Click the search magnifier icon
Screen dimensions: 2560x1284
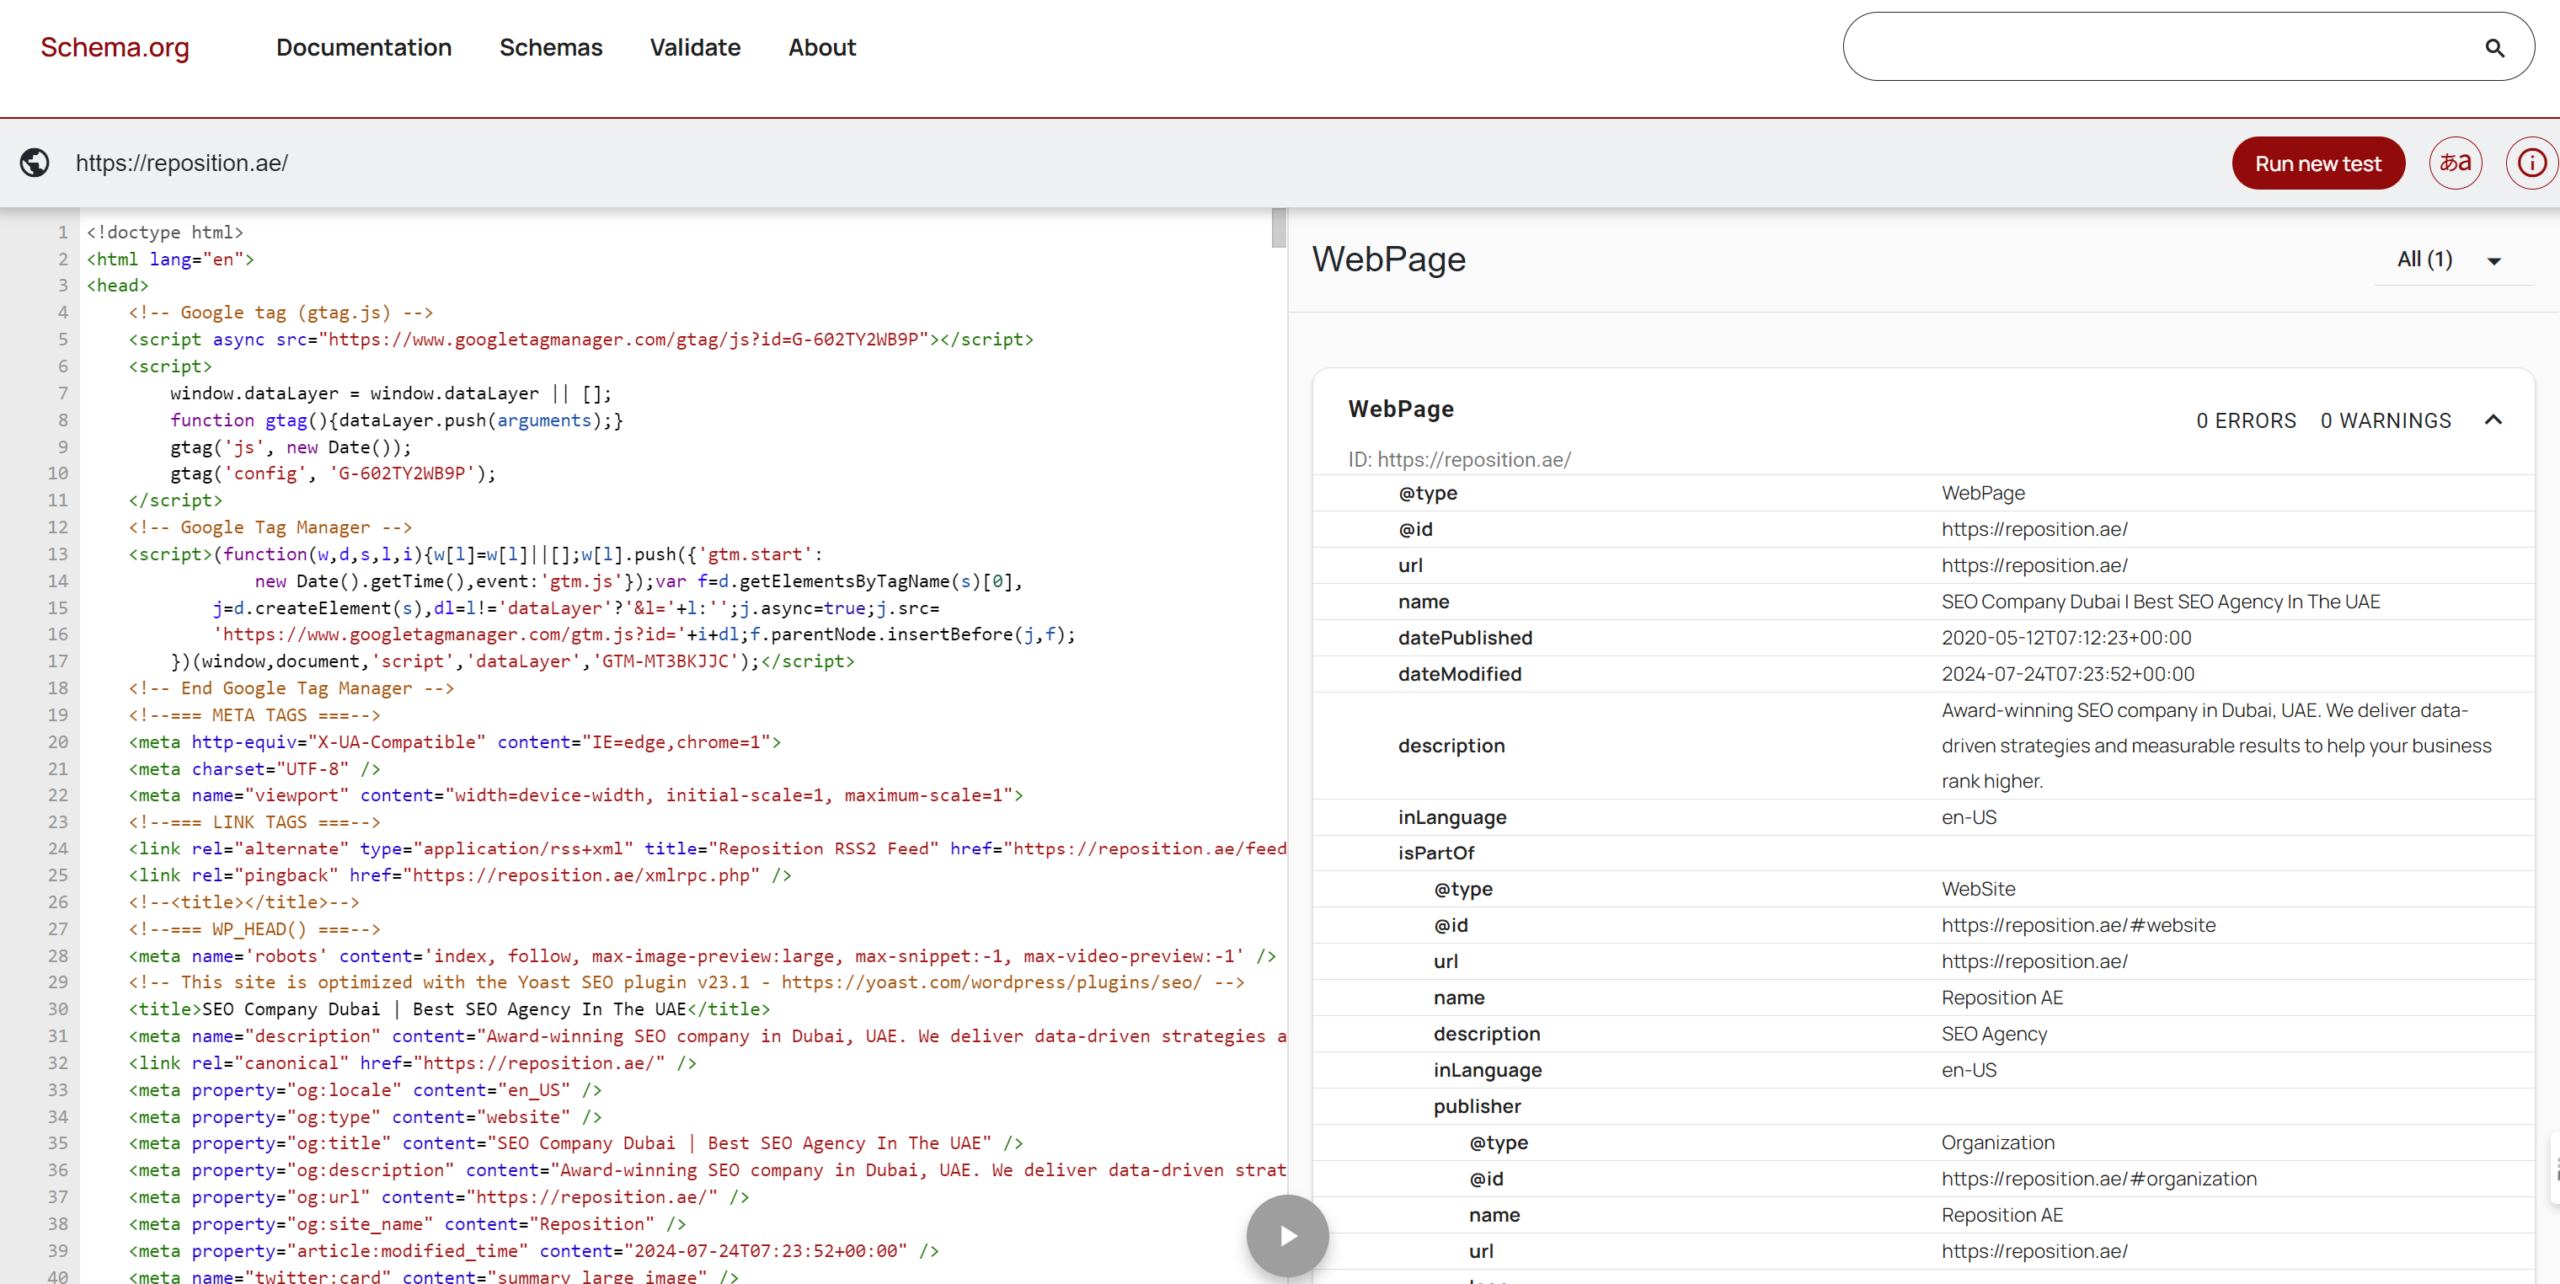tap(2495, 47)
